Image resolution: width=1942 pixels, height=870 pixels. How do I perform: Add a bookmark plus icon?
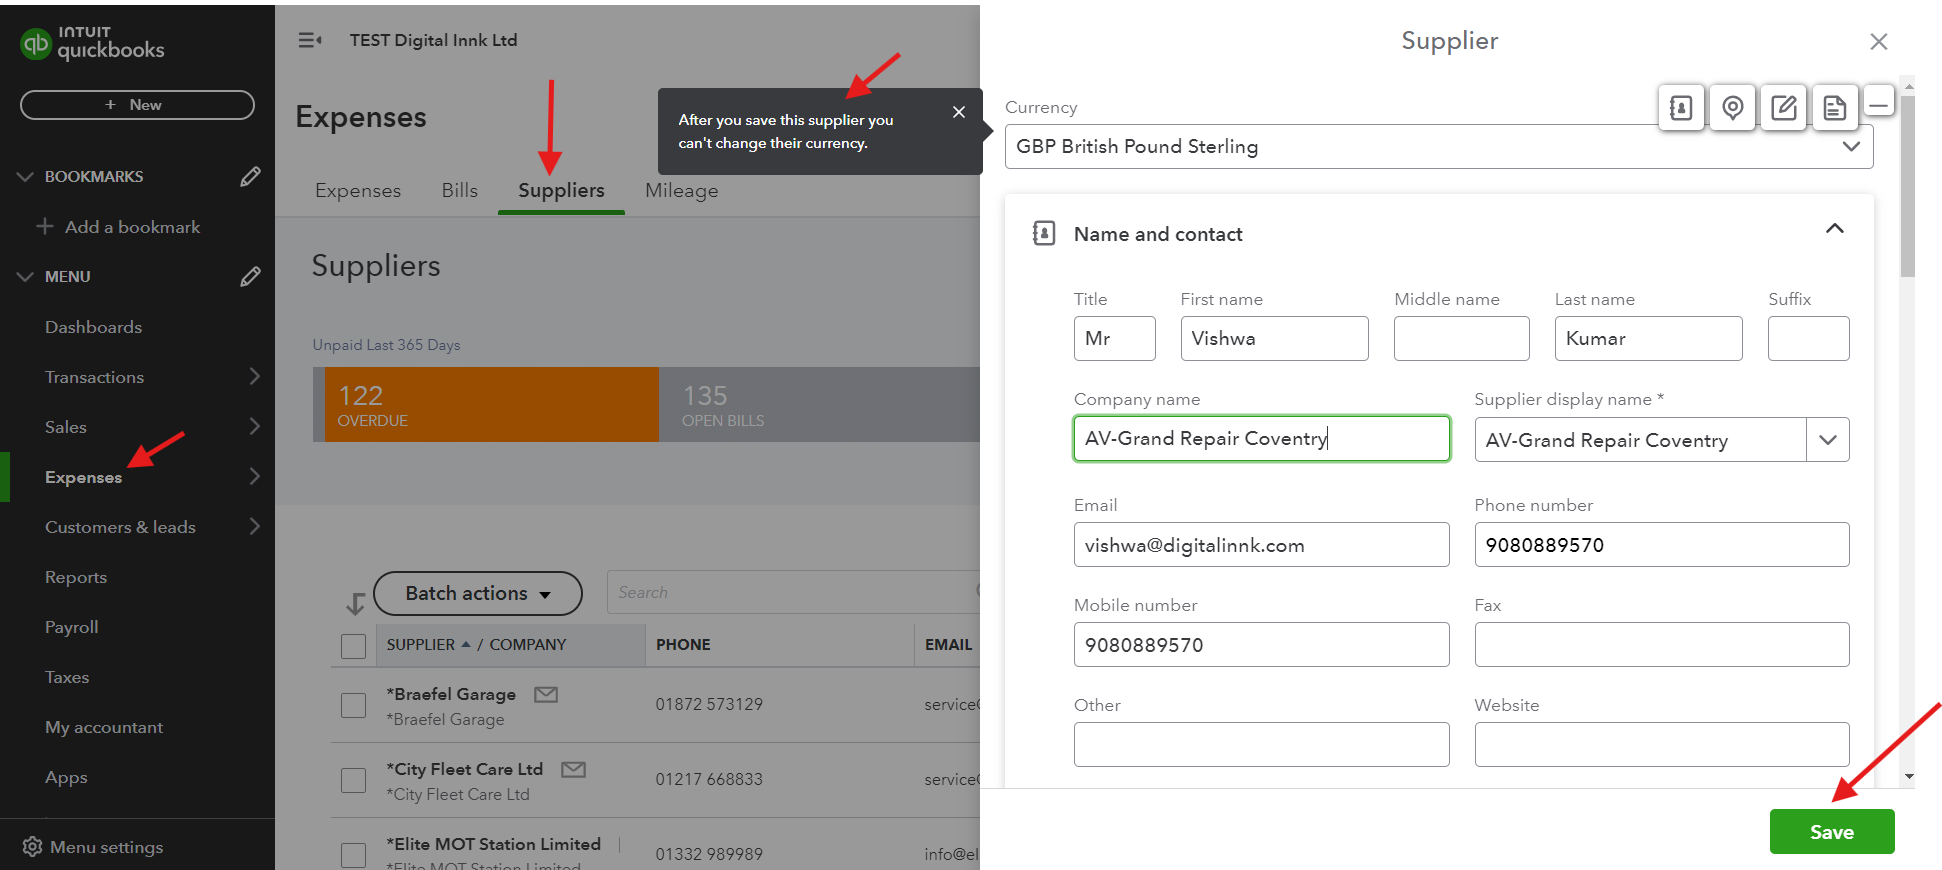click(45, 226)
